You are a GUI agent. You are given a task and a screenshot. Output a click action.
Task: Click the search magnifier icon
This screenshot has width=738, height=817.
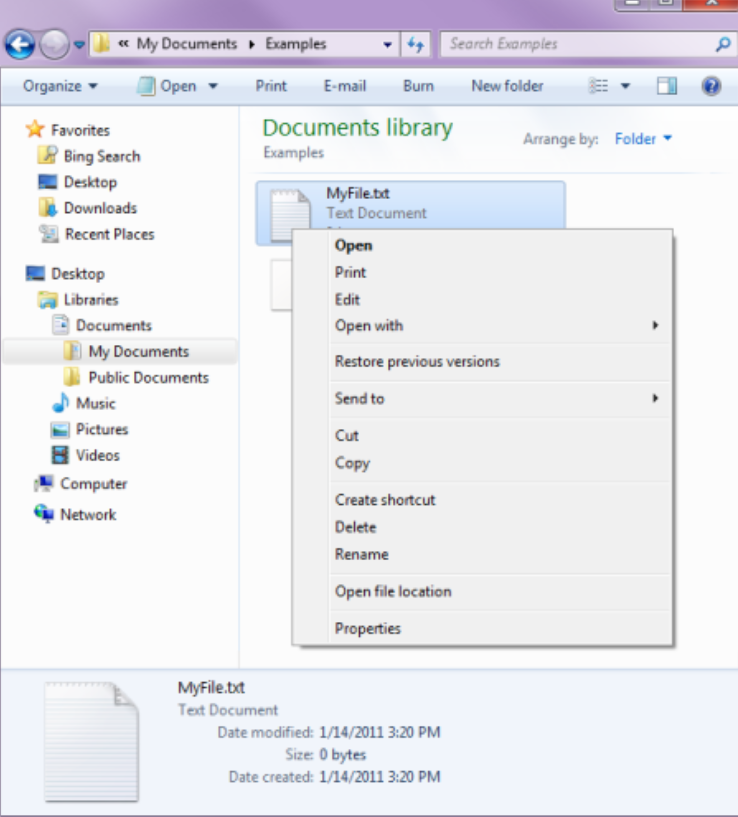tap(722, 44)
